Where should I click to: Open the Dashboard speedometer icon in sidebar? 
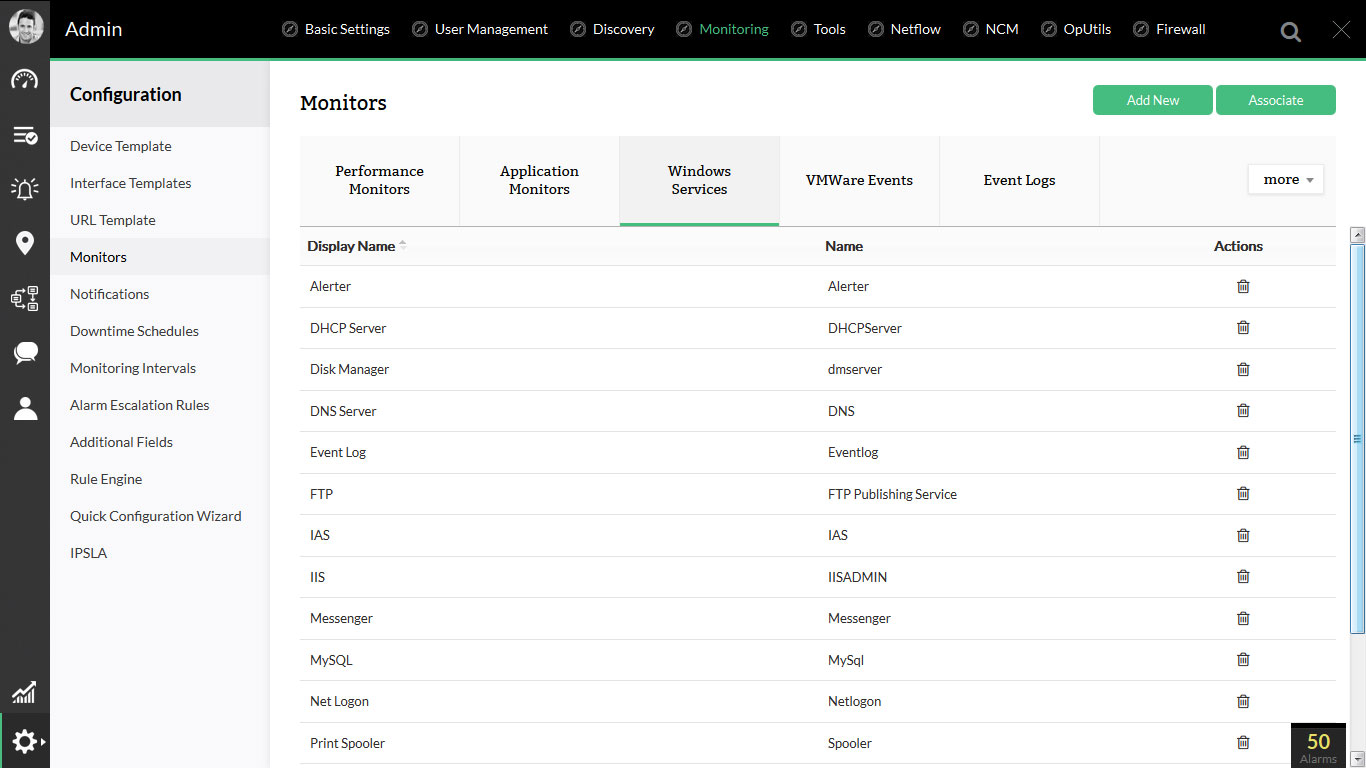point(24,80)
